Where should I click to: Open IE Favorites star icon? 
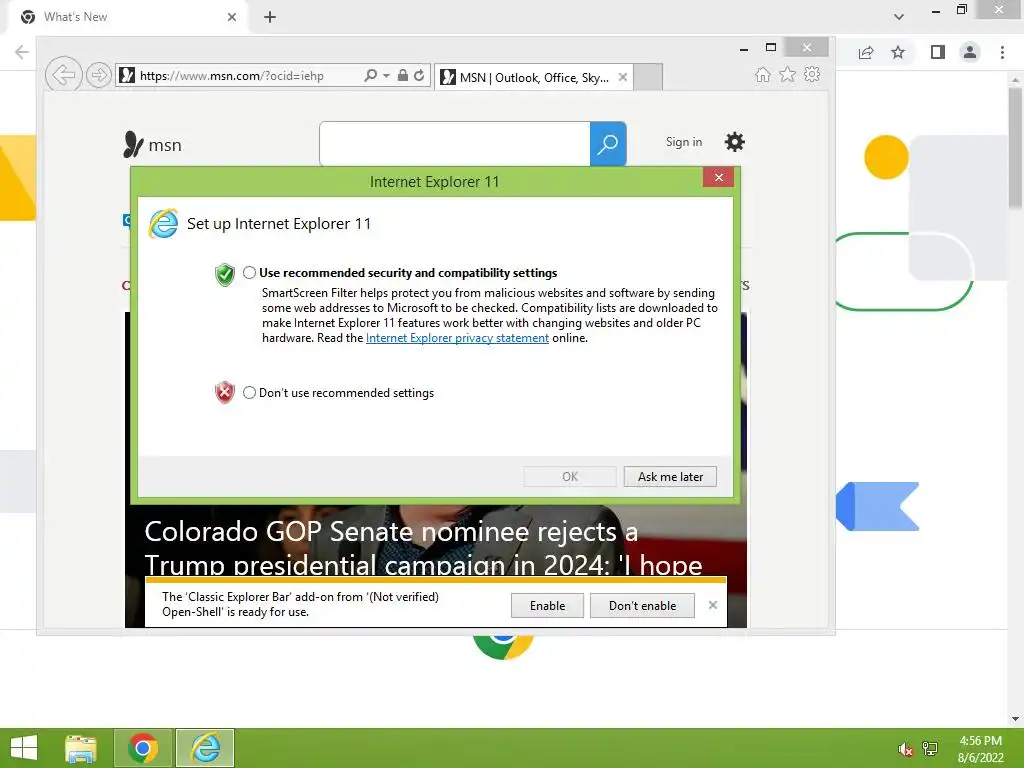click(788, 74)
